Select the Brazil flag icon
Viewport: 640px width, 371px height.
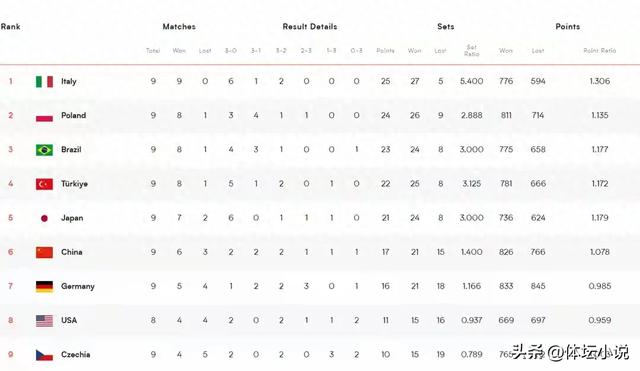(44, 150)
